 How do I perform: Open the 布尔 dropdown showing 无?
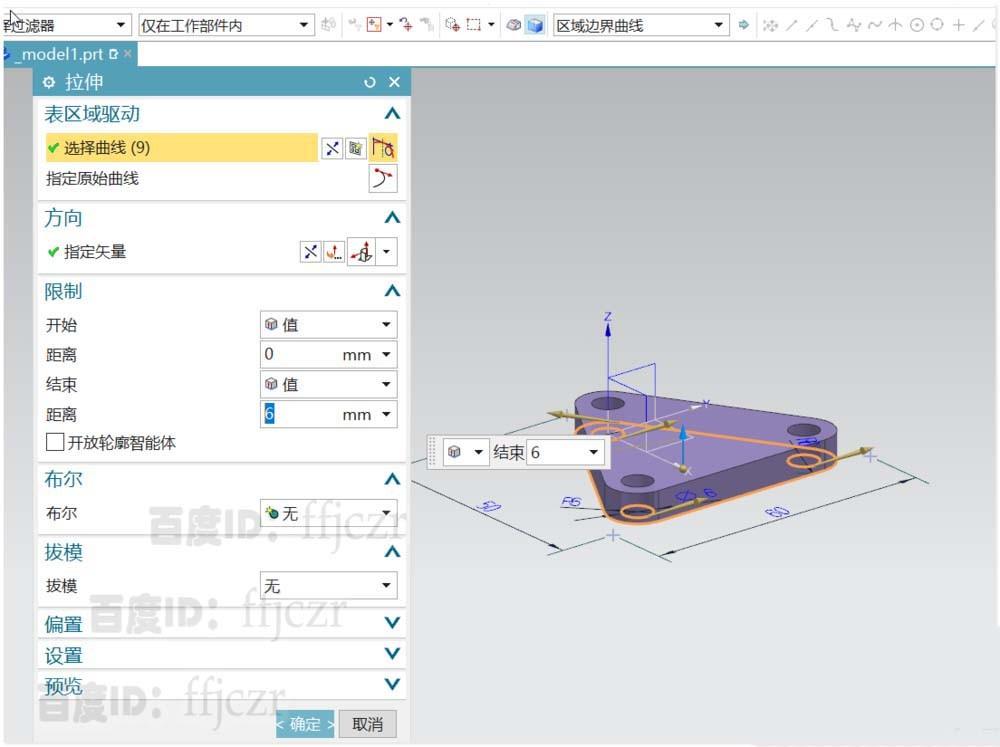pos(328,513)
